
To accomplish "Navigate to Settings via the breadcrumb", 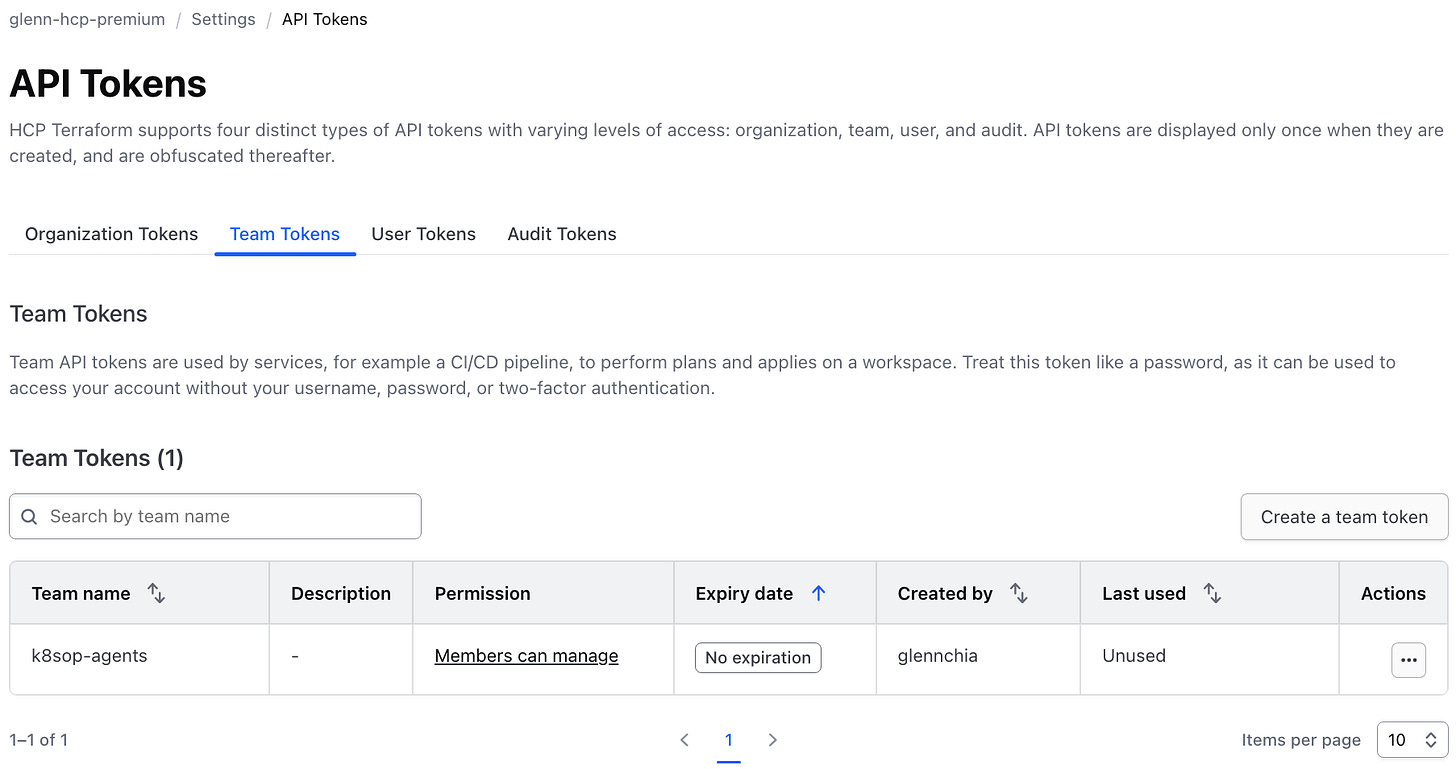I will coord(223,18).
